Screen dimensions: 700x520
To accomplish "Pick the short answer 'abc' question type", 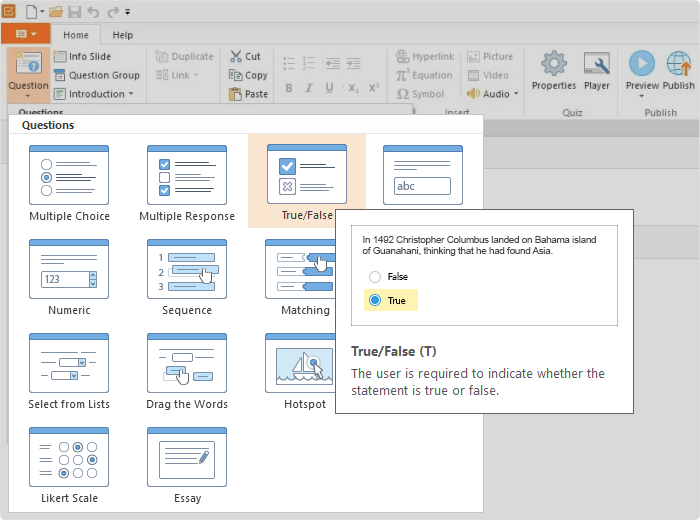I will coord(423,175).
